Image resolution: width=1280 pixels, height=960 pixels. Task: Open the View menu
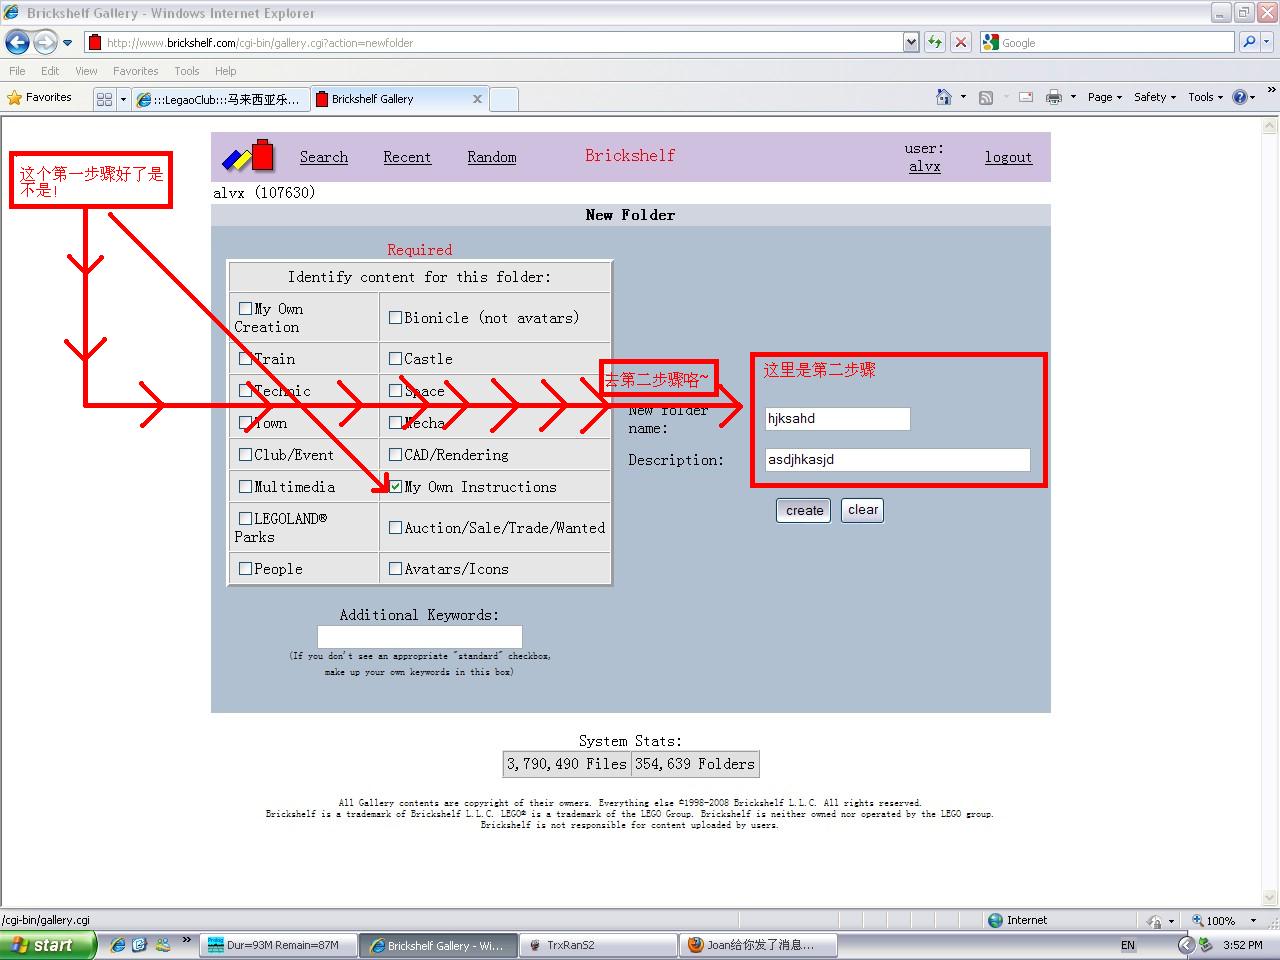coord(86,71)
